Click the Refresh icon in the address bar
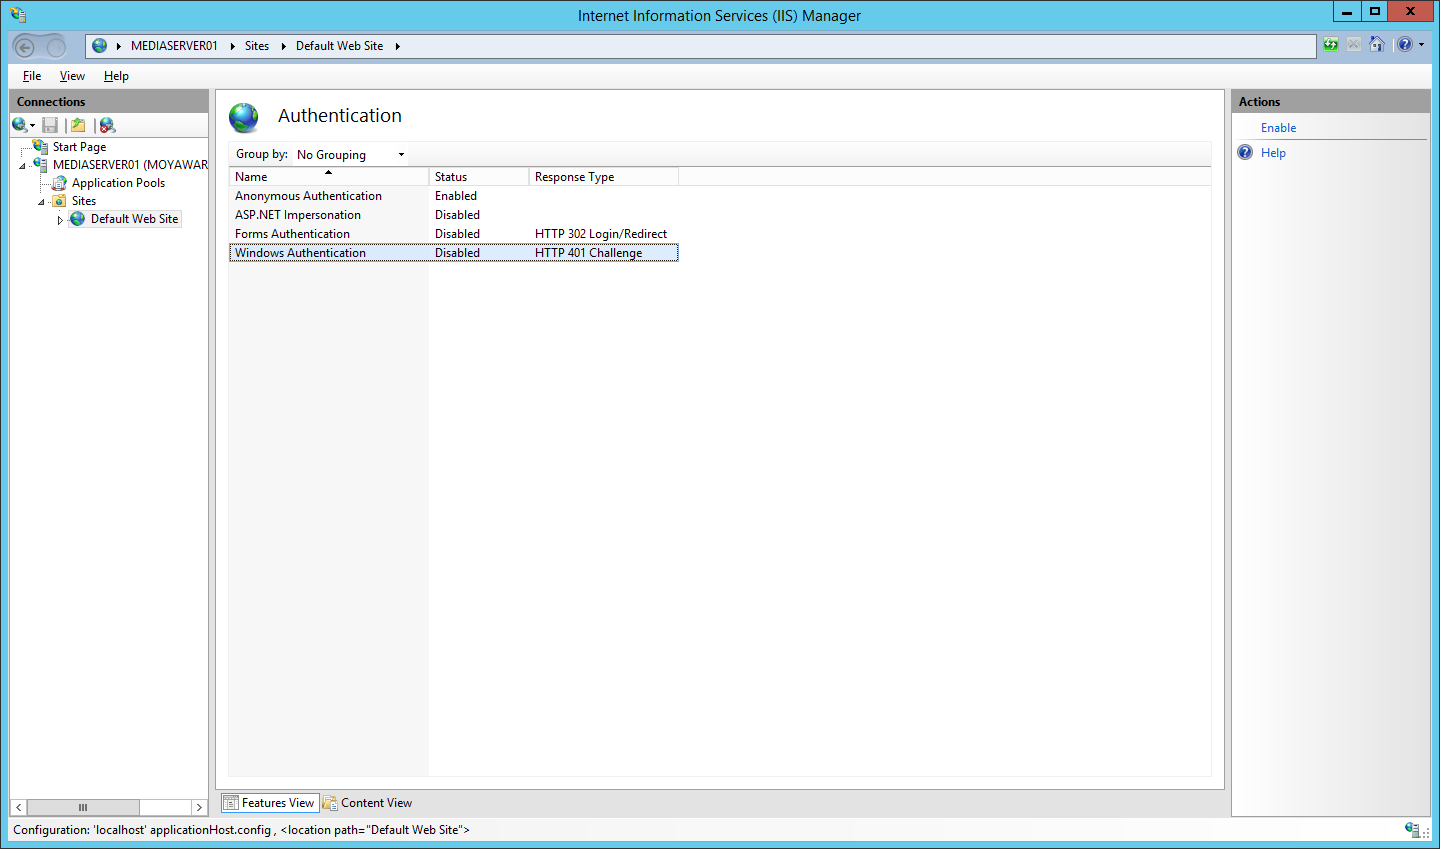 [x=1330, y=45]
